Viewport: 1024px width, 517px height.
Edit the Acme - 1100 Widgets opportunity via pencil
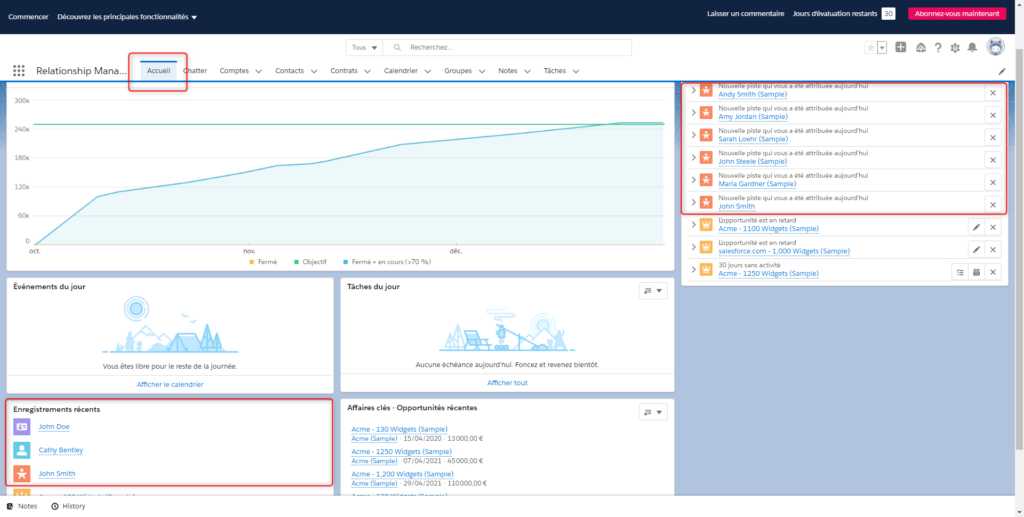(x=976, y=227)
